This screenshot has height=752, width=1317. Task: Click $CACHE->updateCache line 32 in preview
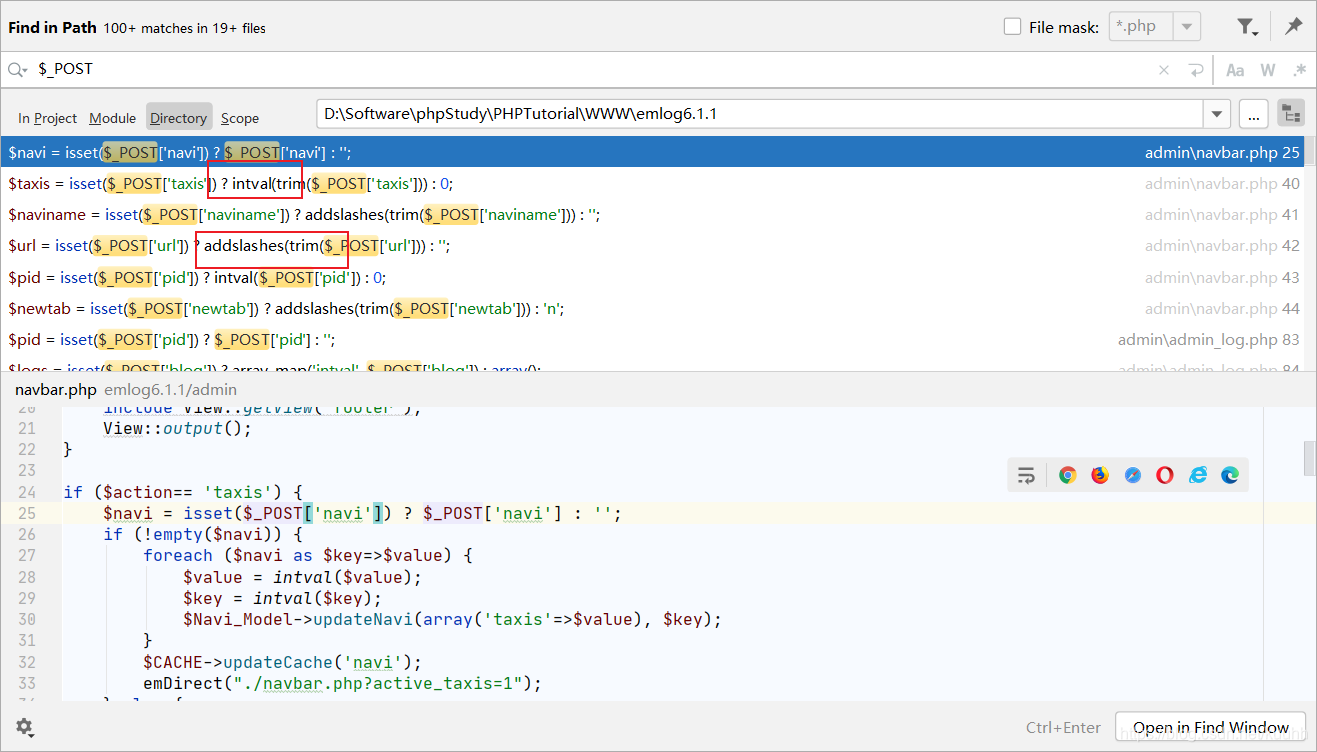[283, 662]
